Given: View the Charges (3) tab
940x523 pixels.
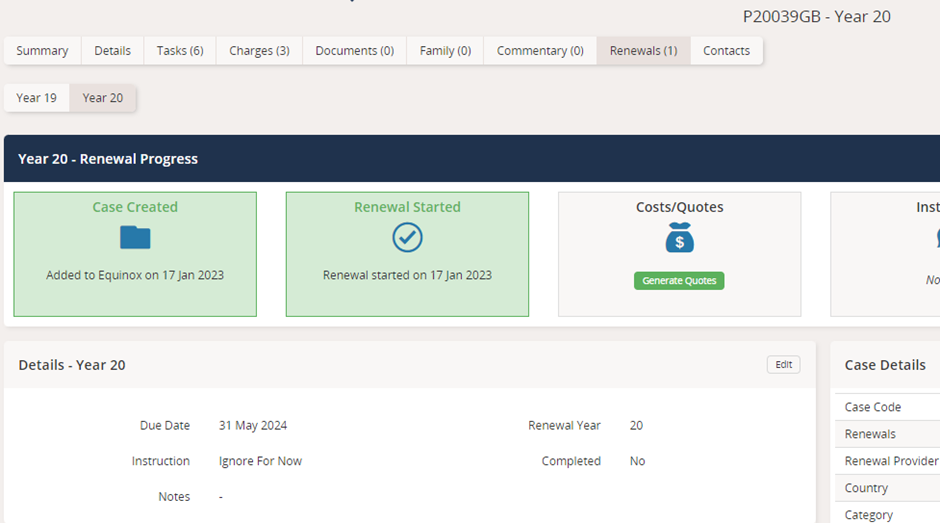Looking at the screenshot, I should pyautogui.click(x=259, y=51).
